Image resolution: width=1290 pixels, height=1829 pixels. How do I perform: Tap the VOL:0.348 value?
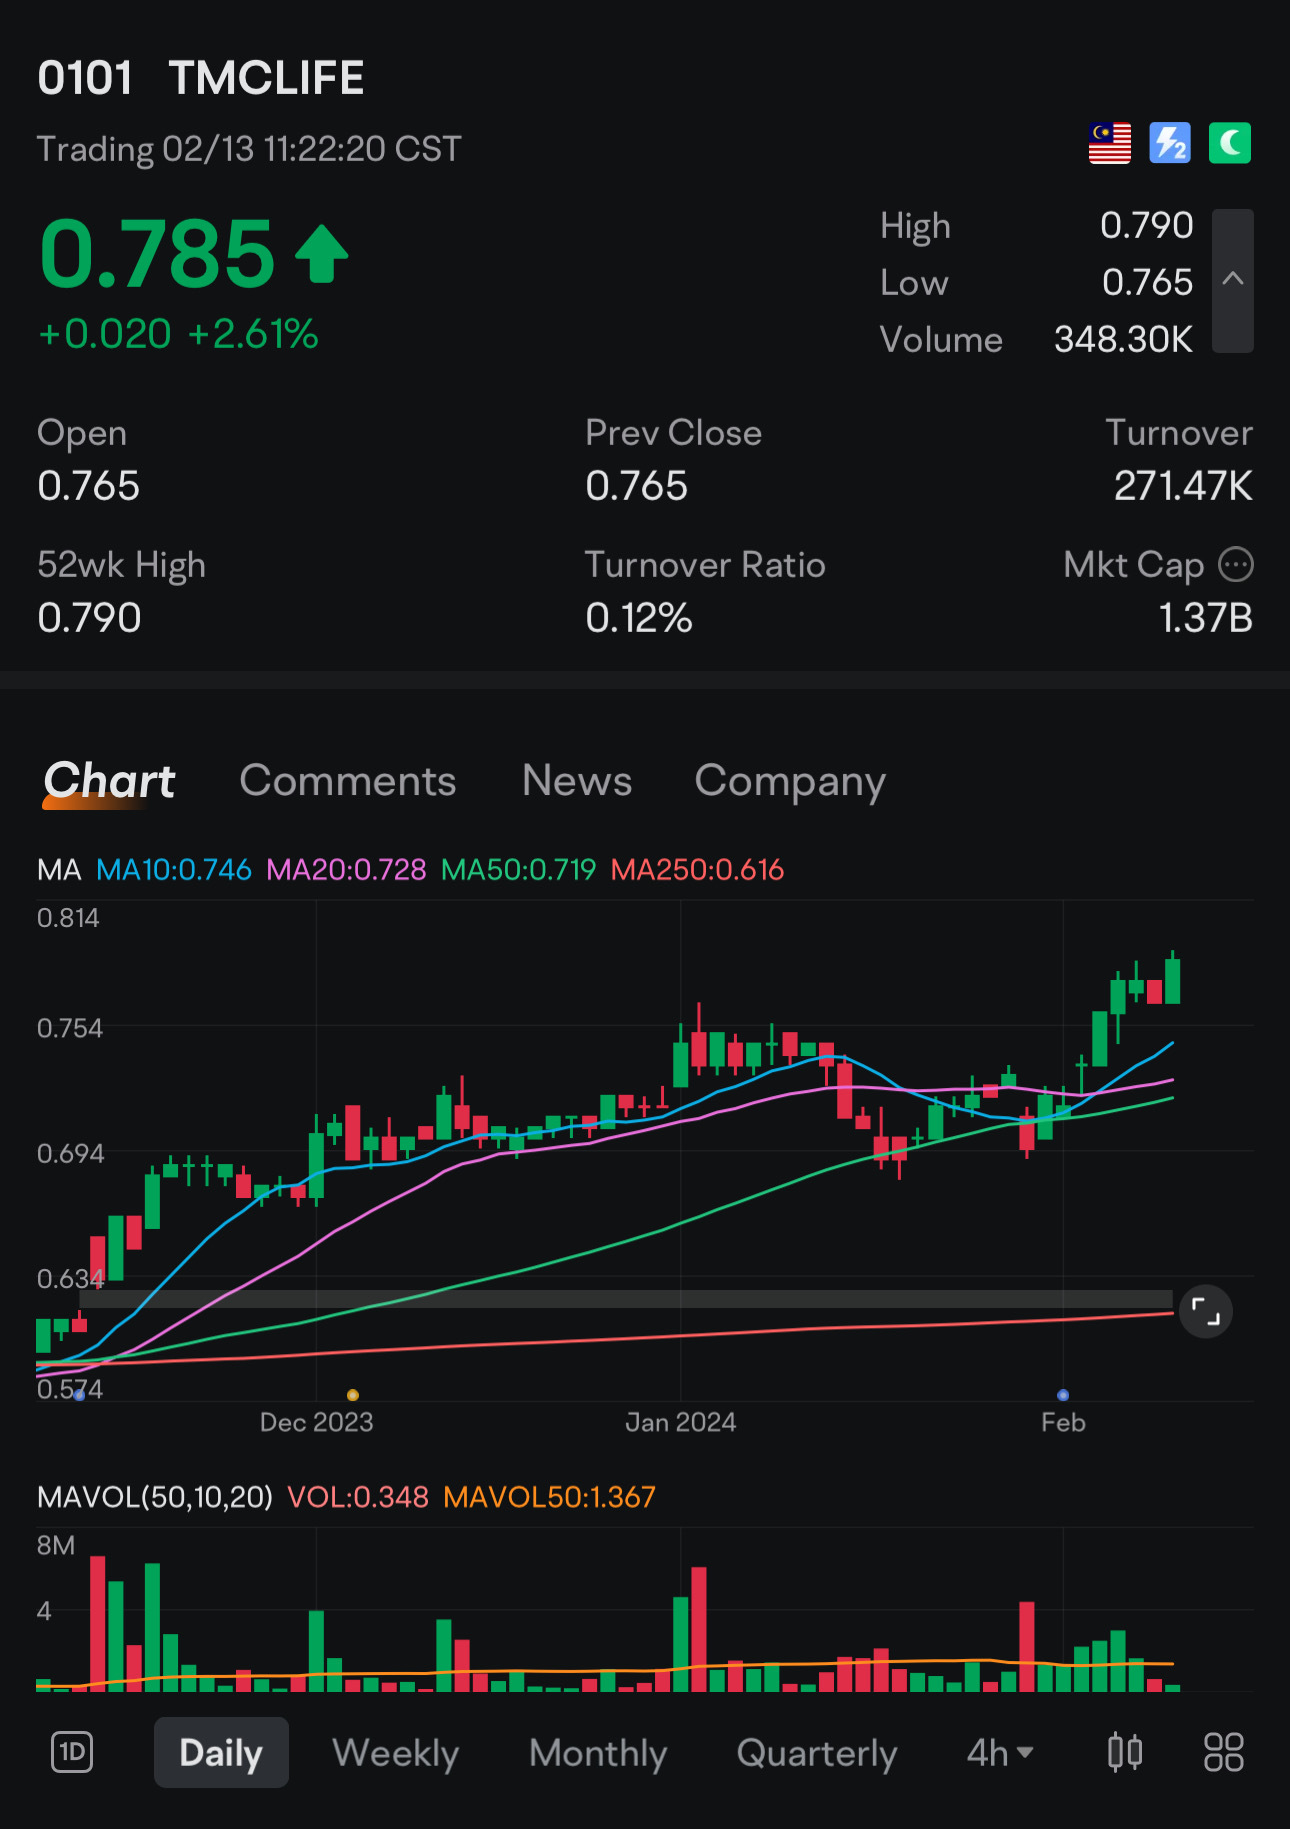tap(358, 1497)
